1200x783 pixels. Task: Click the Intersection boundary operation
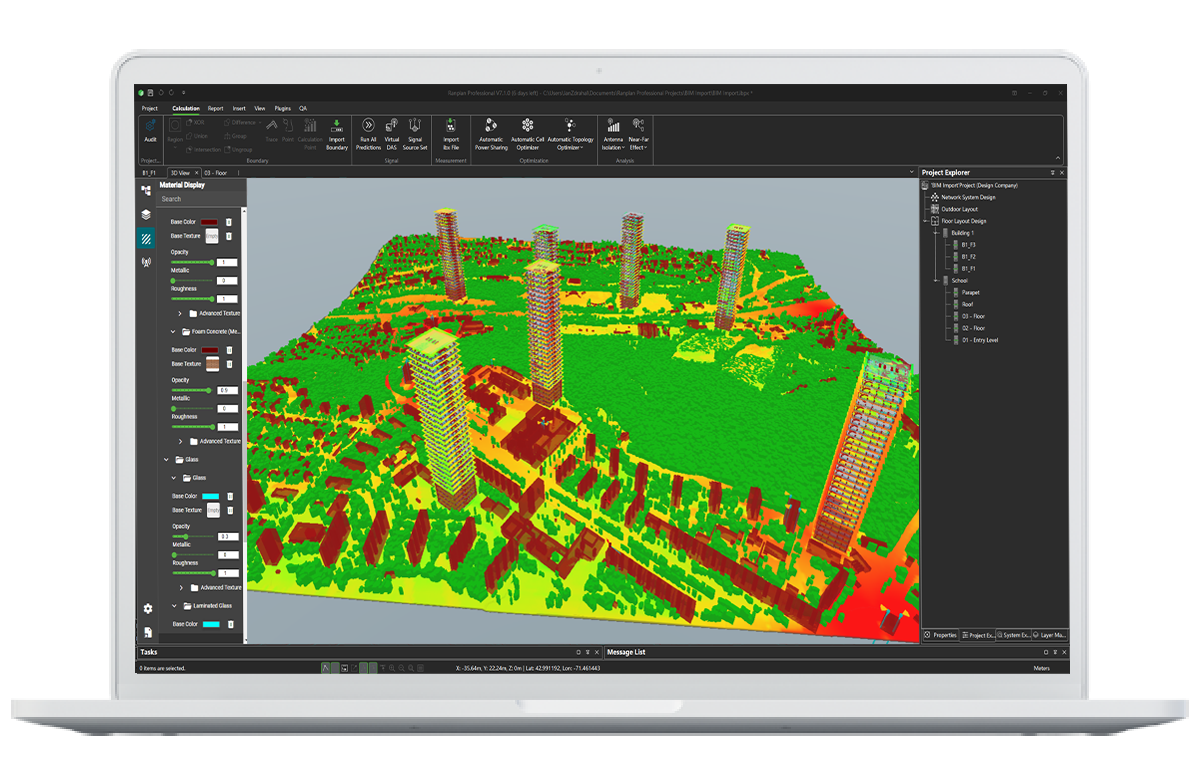204,149
